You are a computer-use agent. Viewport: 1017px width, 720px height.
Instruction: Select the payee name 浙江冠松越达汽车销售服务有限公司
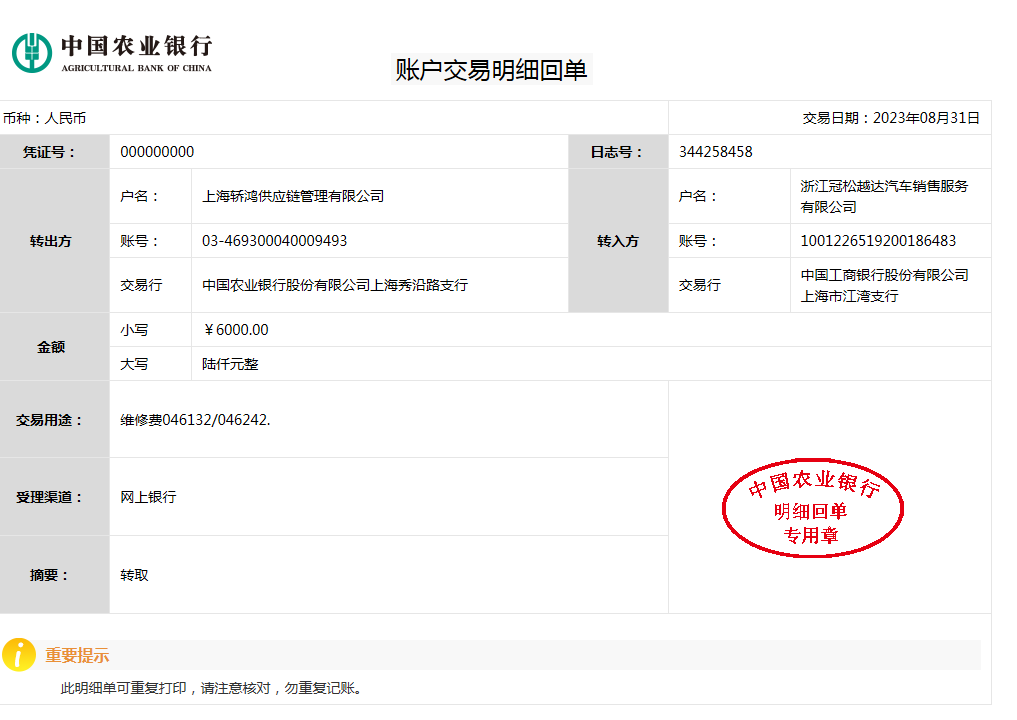click(x=884, y=196)
